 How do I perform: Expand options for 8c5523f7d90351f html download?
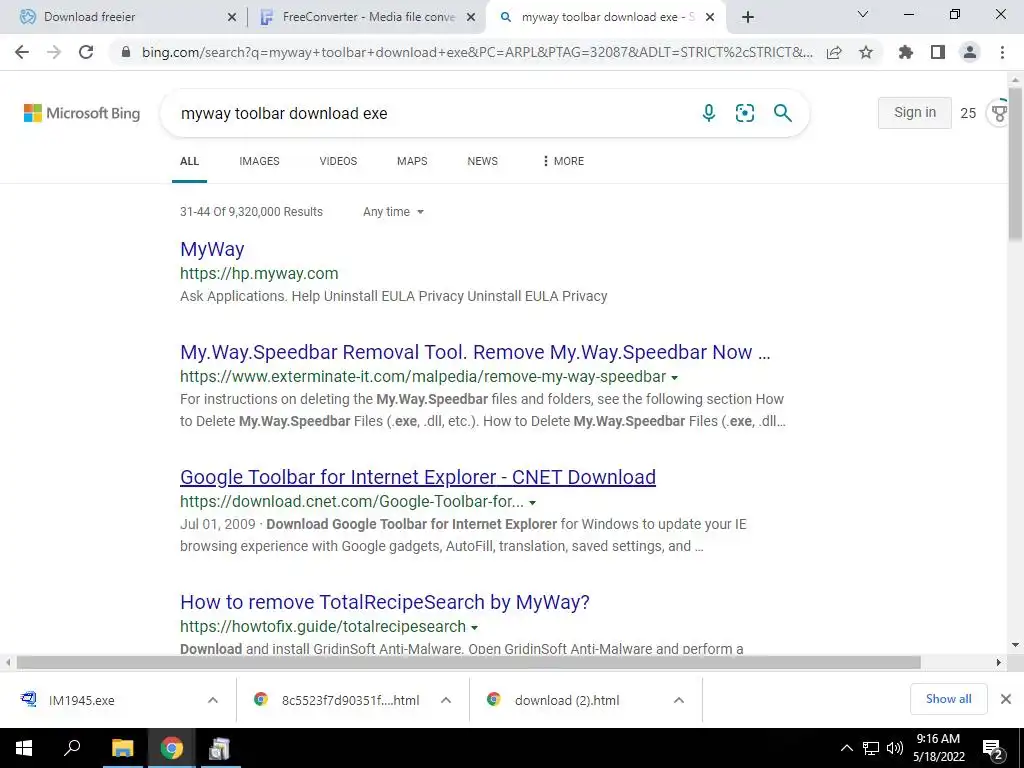point(446,700)
